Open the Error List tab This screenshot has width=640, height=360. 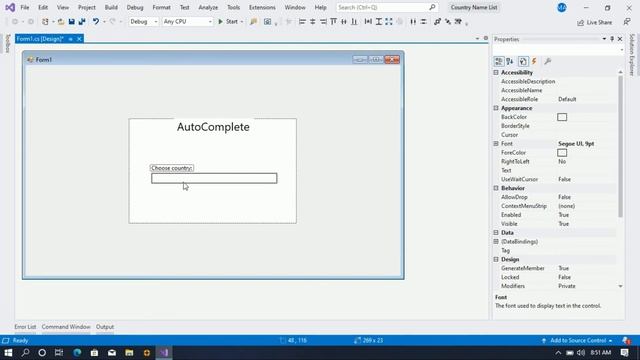pyautogui.click(x=25, y=327)
